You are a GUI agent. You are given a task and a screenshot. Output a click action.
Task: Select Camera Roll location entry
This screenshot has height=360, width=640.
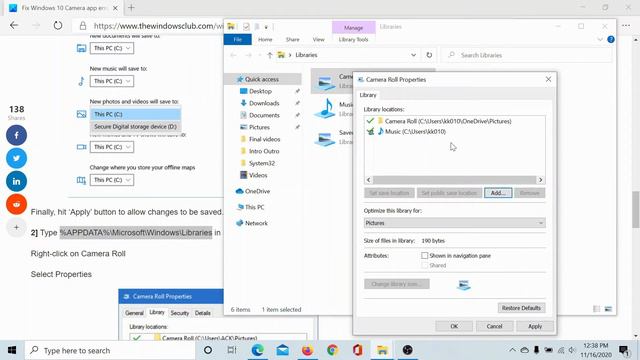pos(448,121)
